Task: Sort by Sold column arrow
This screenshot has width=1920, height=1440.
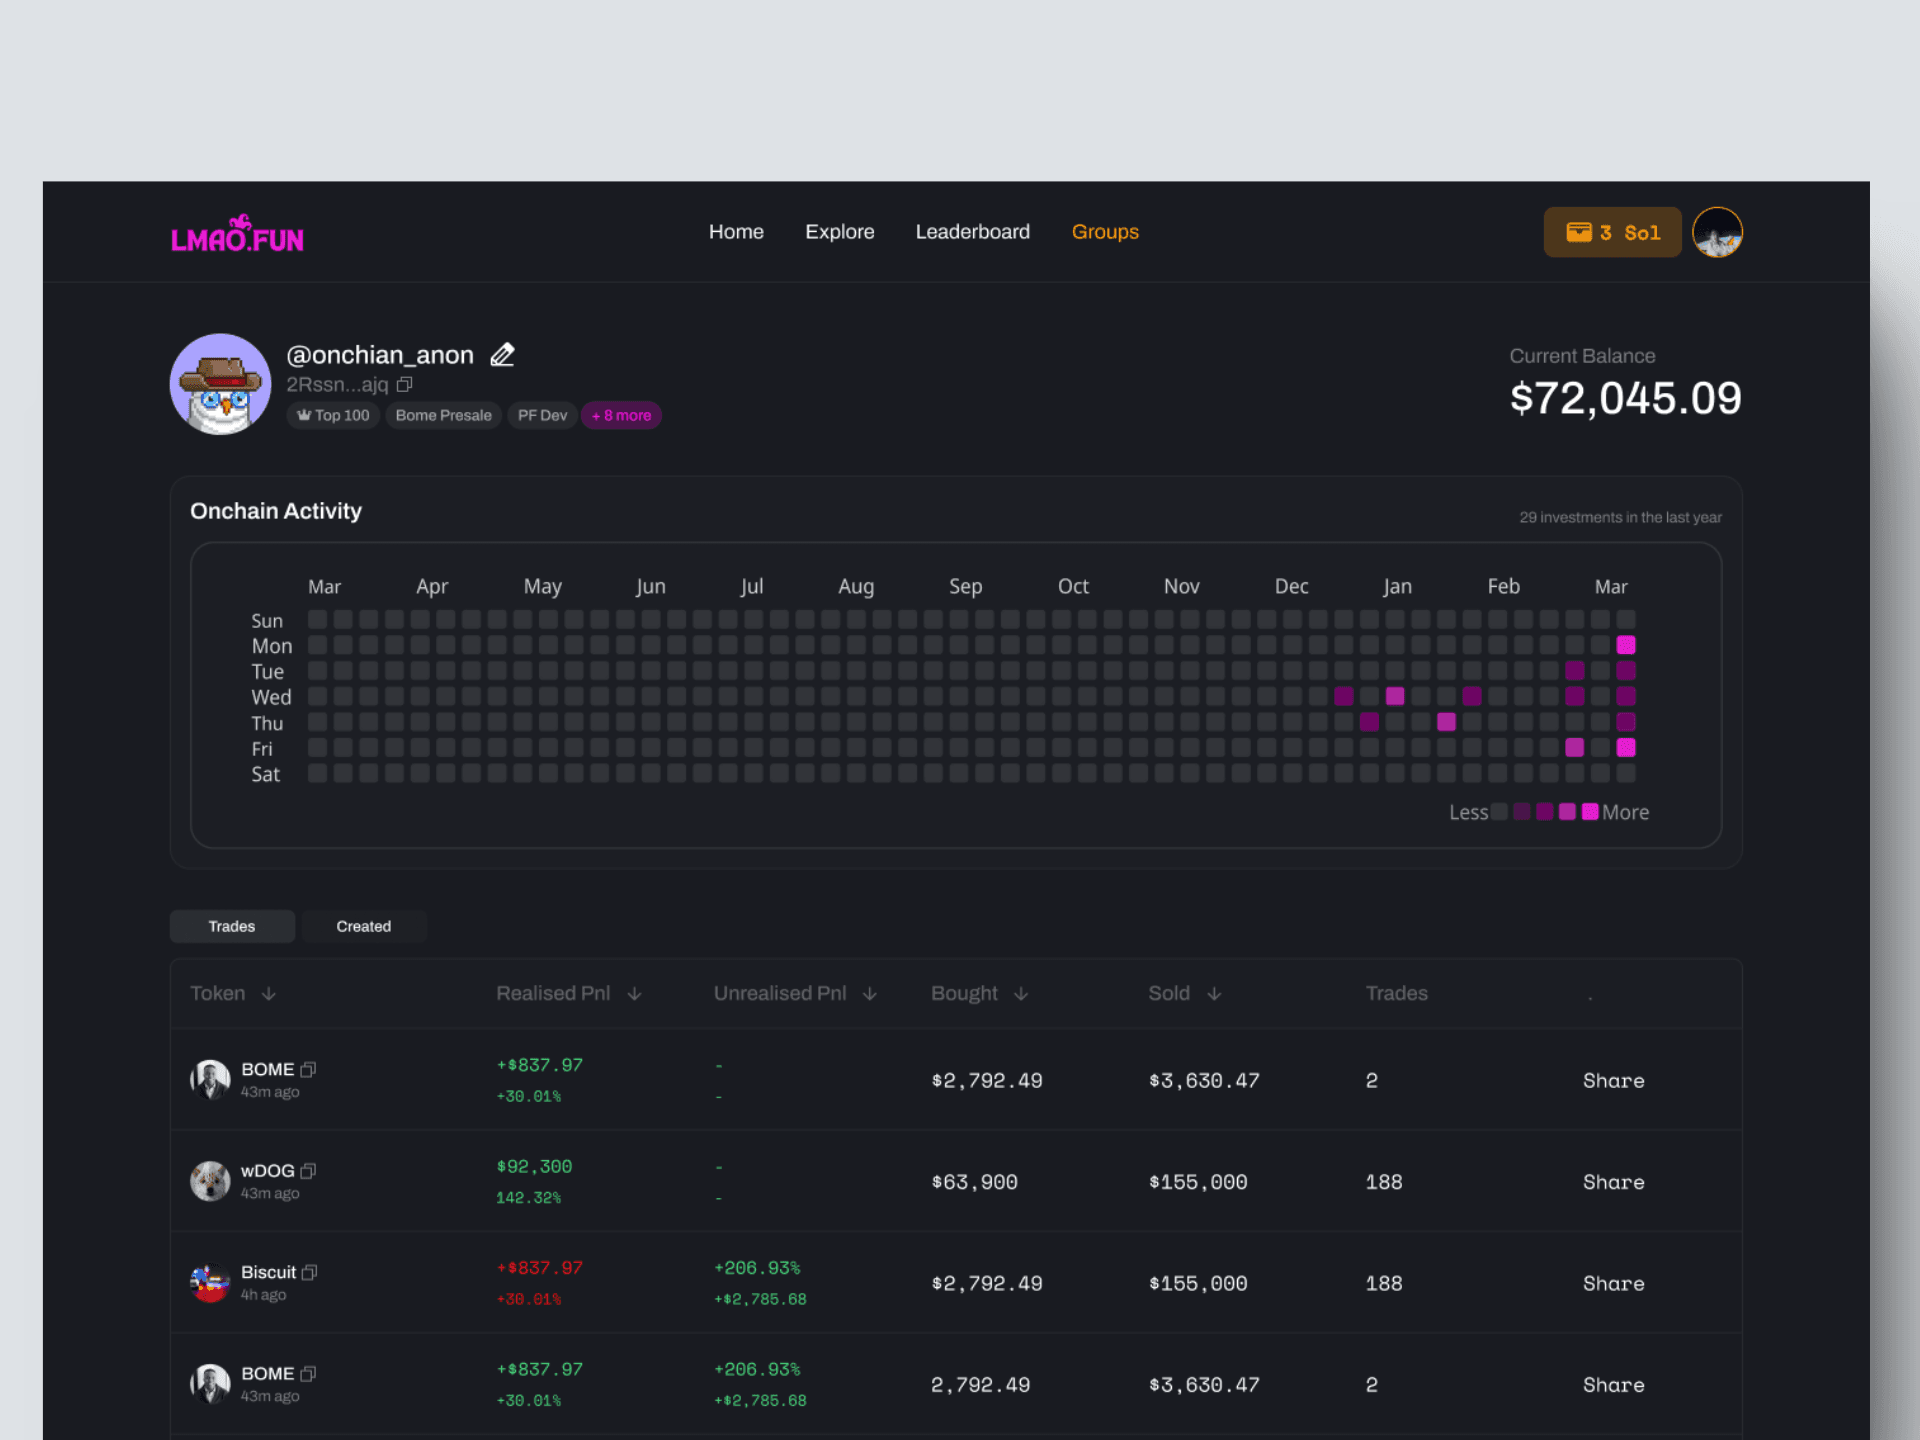Action: (x=1214, y=994)
